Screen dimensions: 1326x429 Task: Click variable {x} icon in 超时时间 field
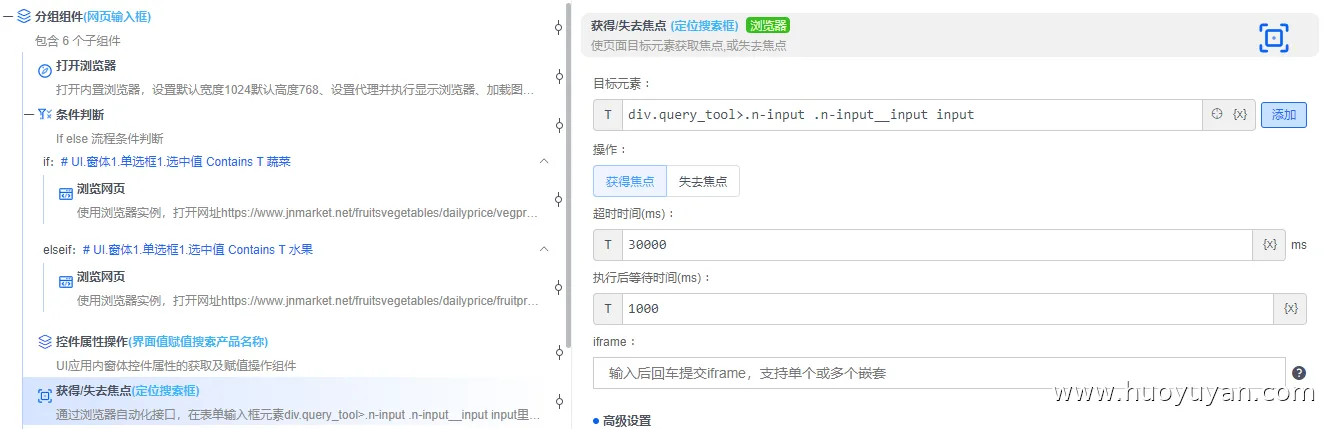1270,245
